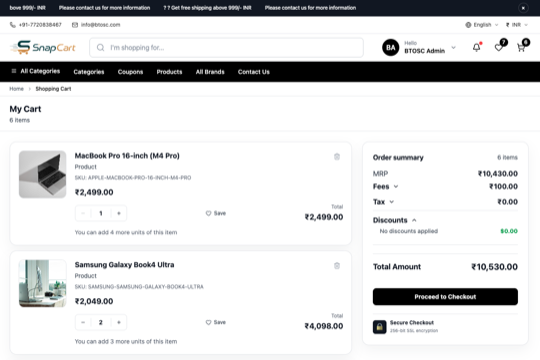Open the English language dropdown

pyautogui.click(x=482, y=25)
